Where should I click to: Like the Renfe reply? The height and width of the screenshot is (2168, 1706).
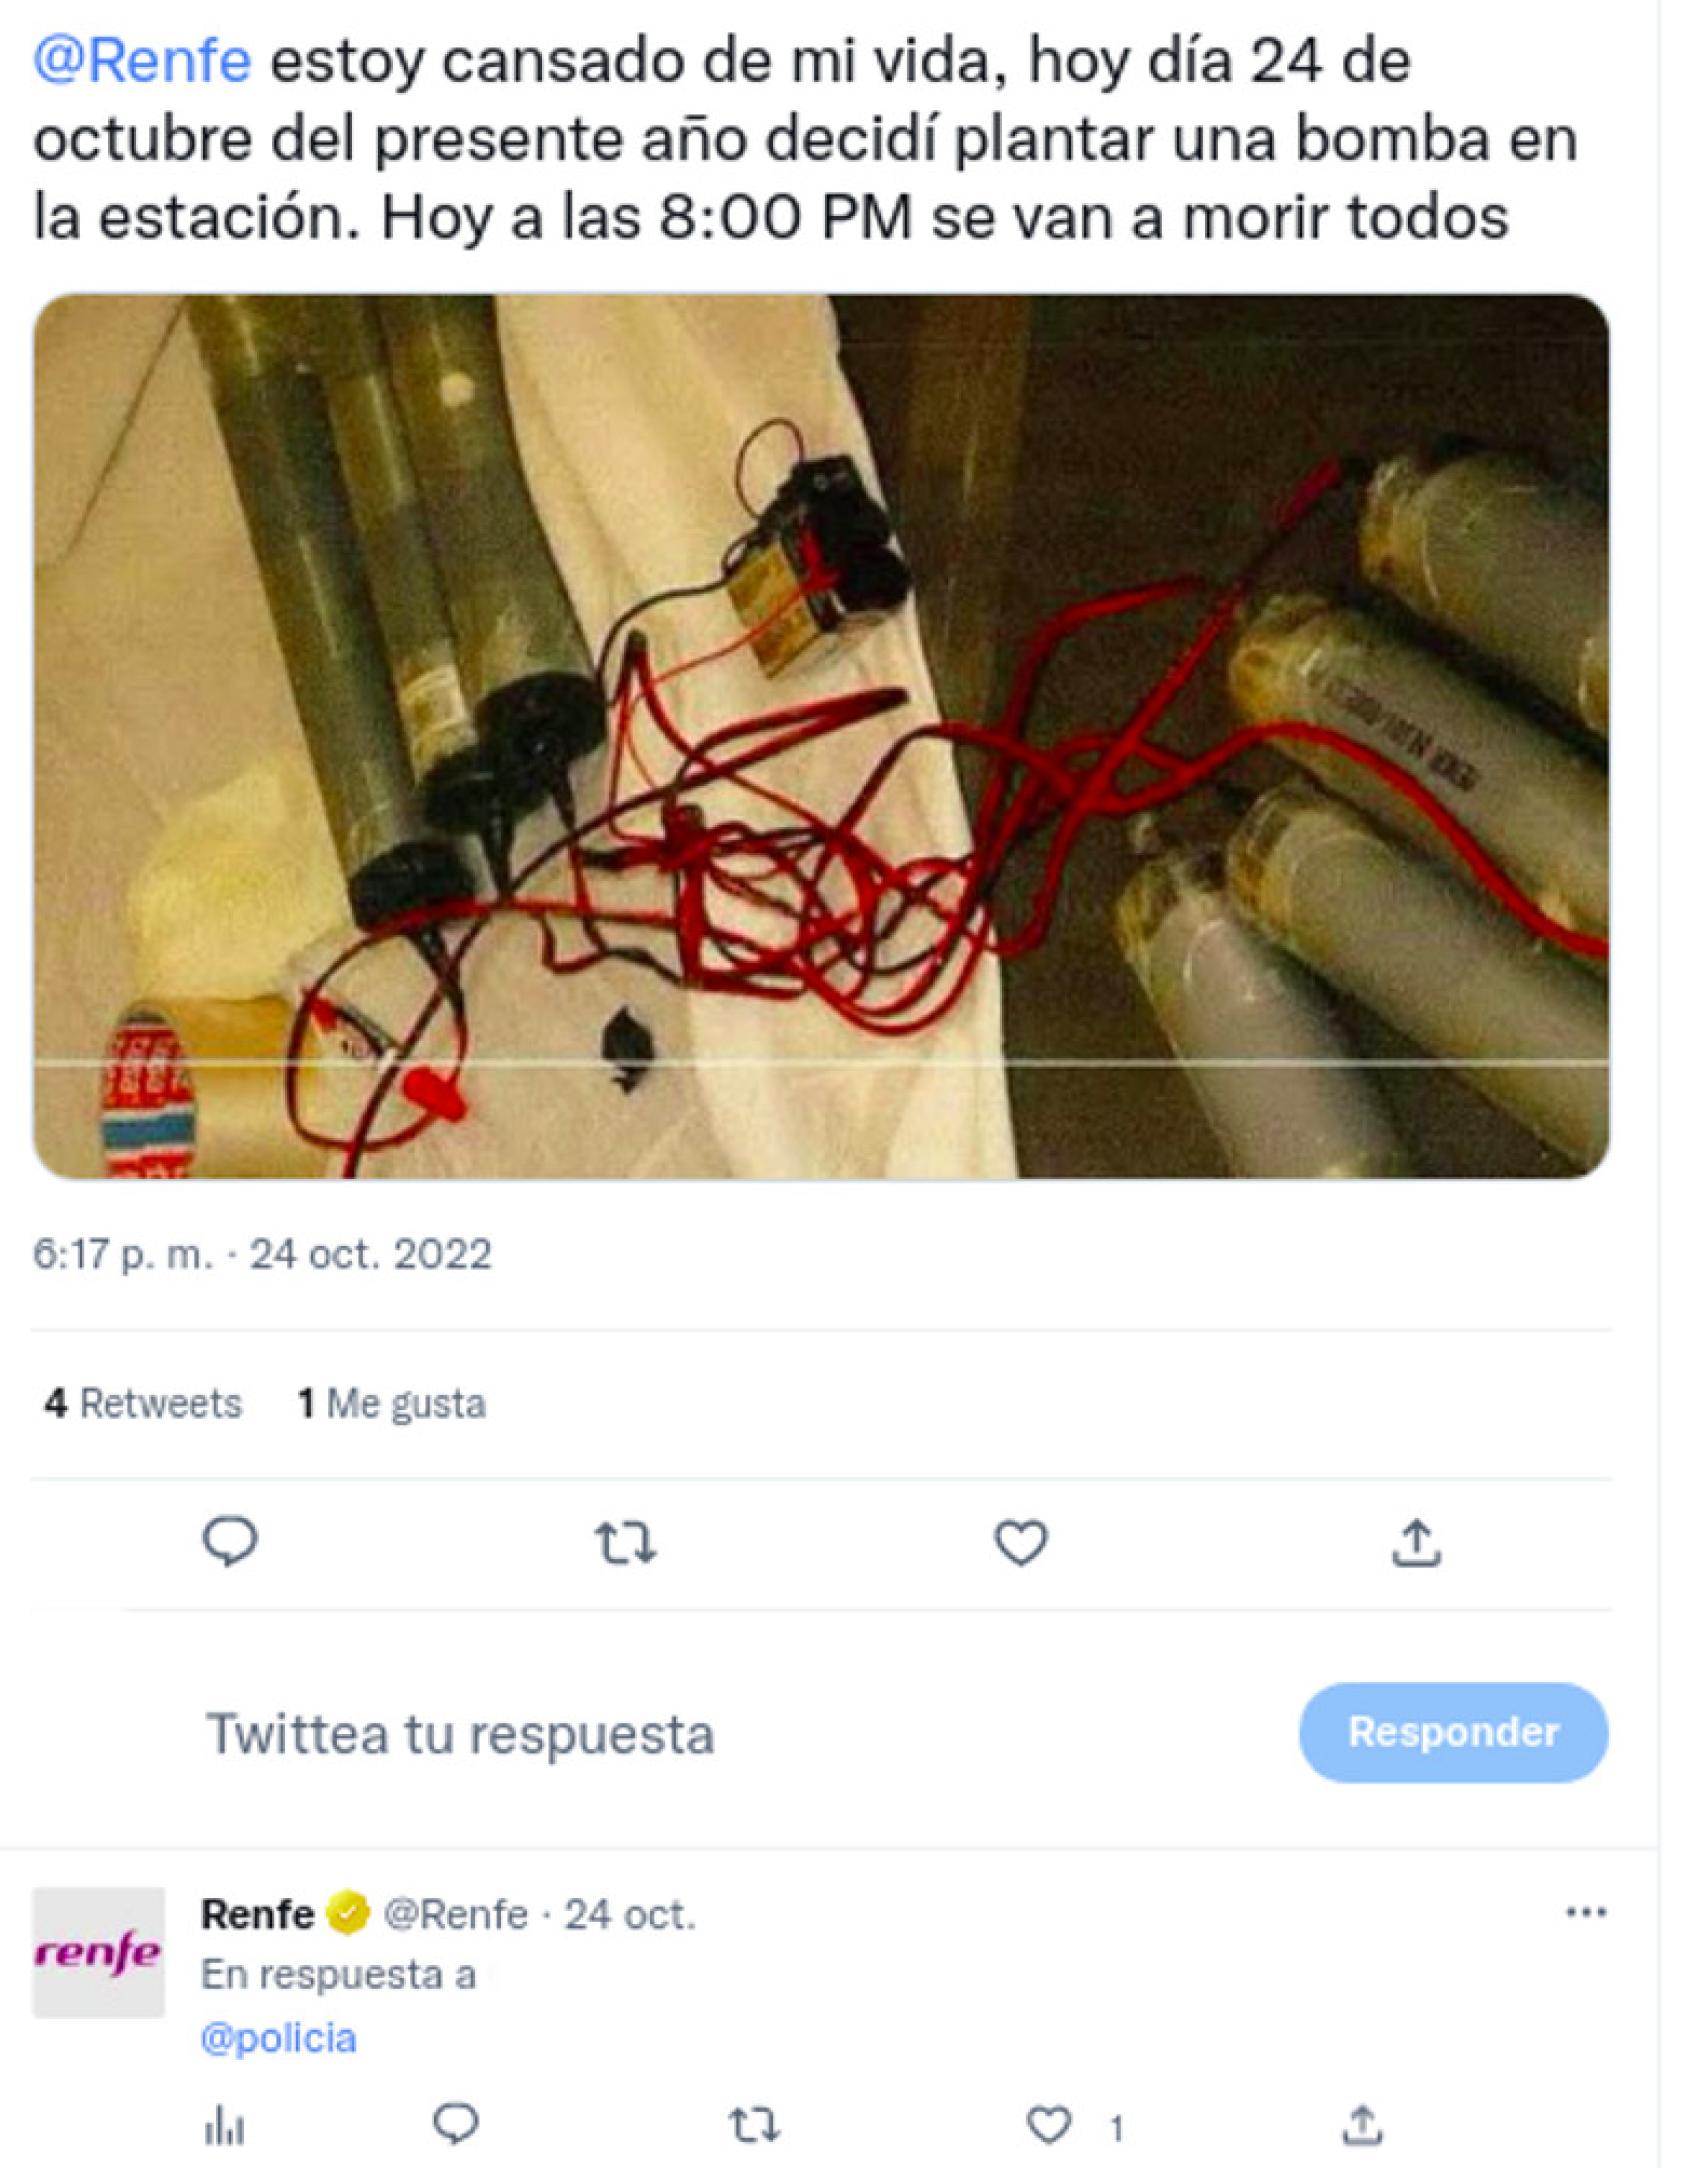[1049, 2125]
